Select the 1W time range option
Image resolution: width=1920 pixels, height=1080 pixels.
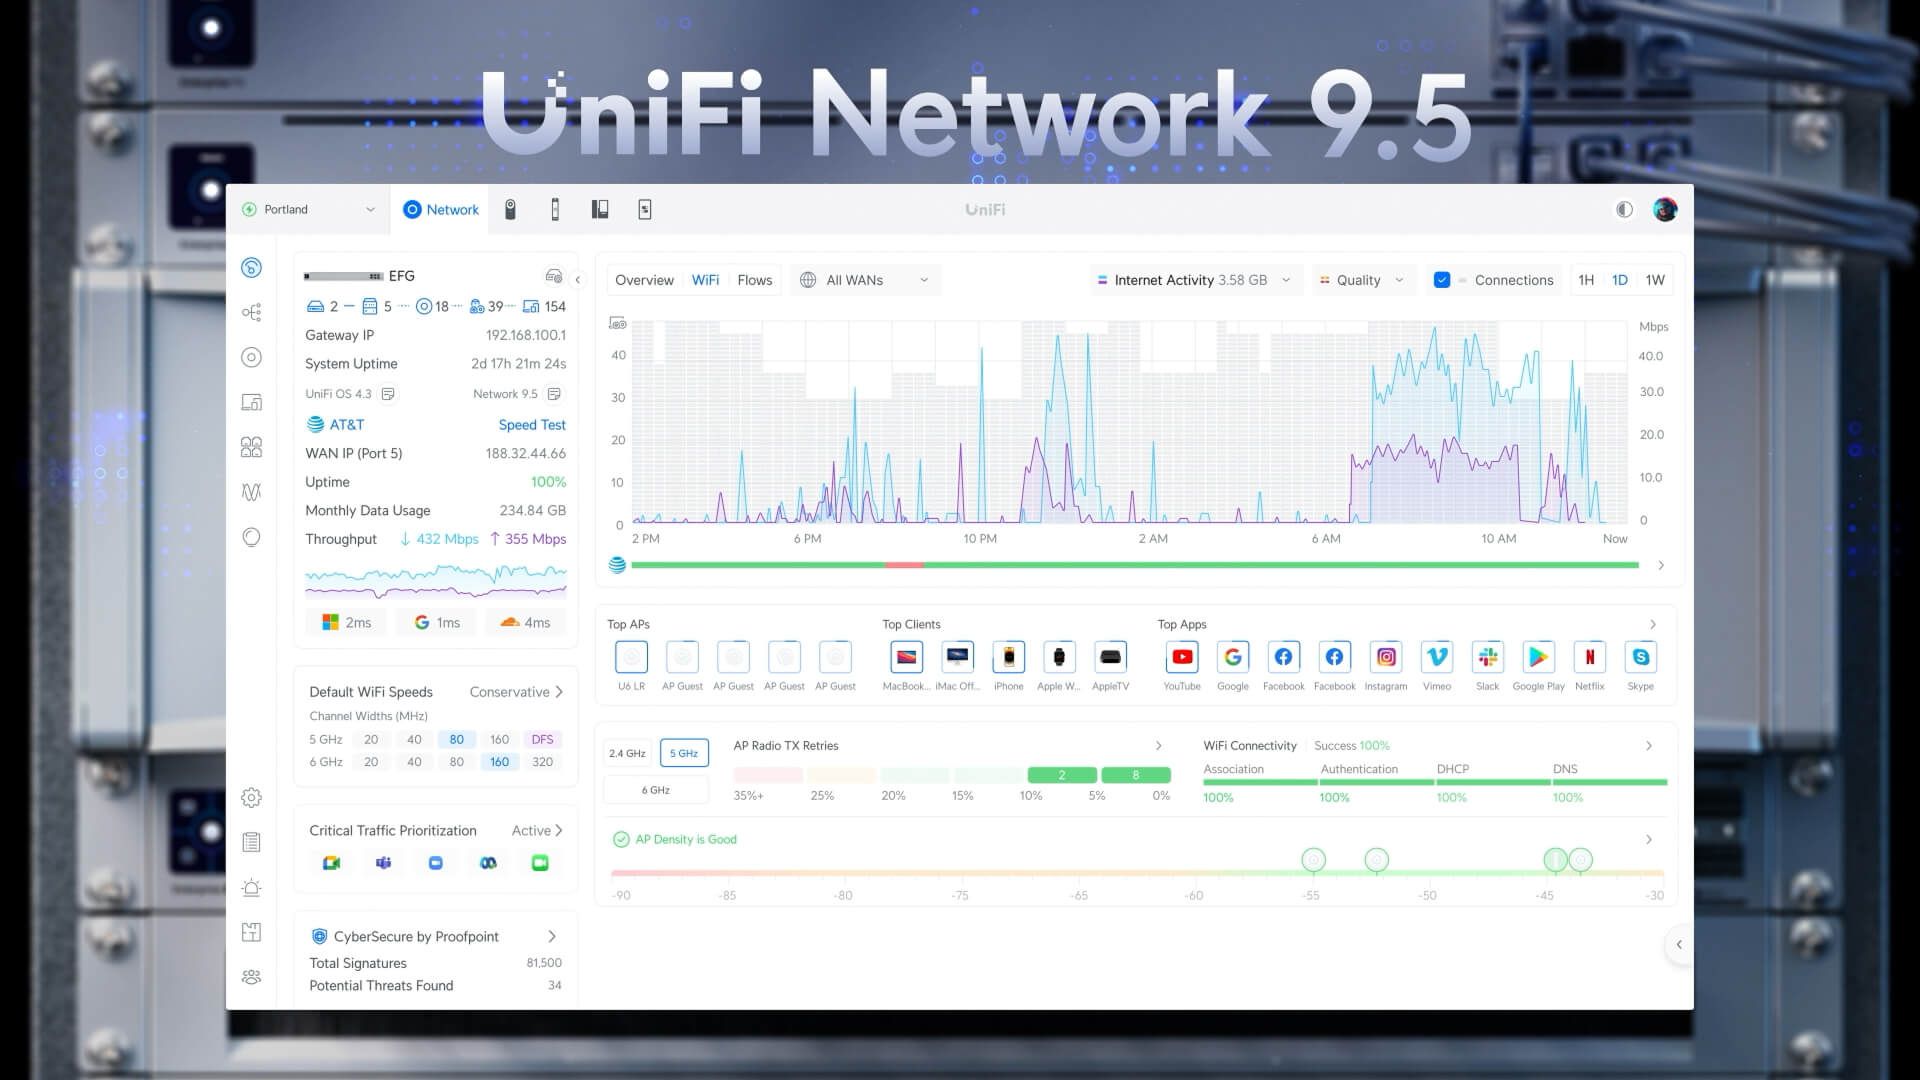click(1655, 280)
